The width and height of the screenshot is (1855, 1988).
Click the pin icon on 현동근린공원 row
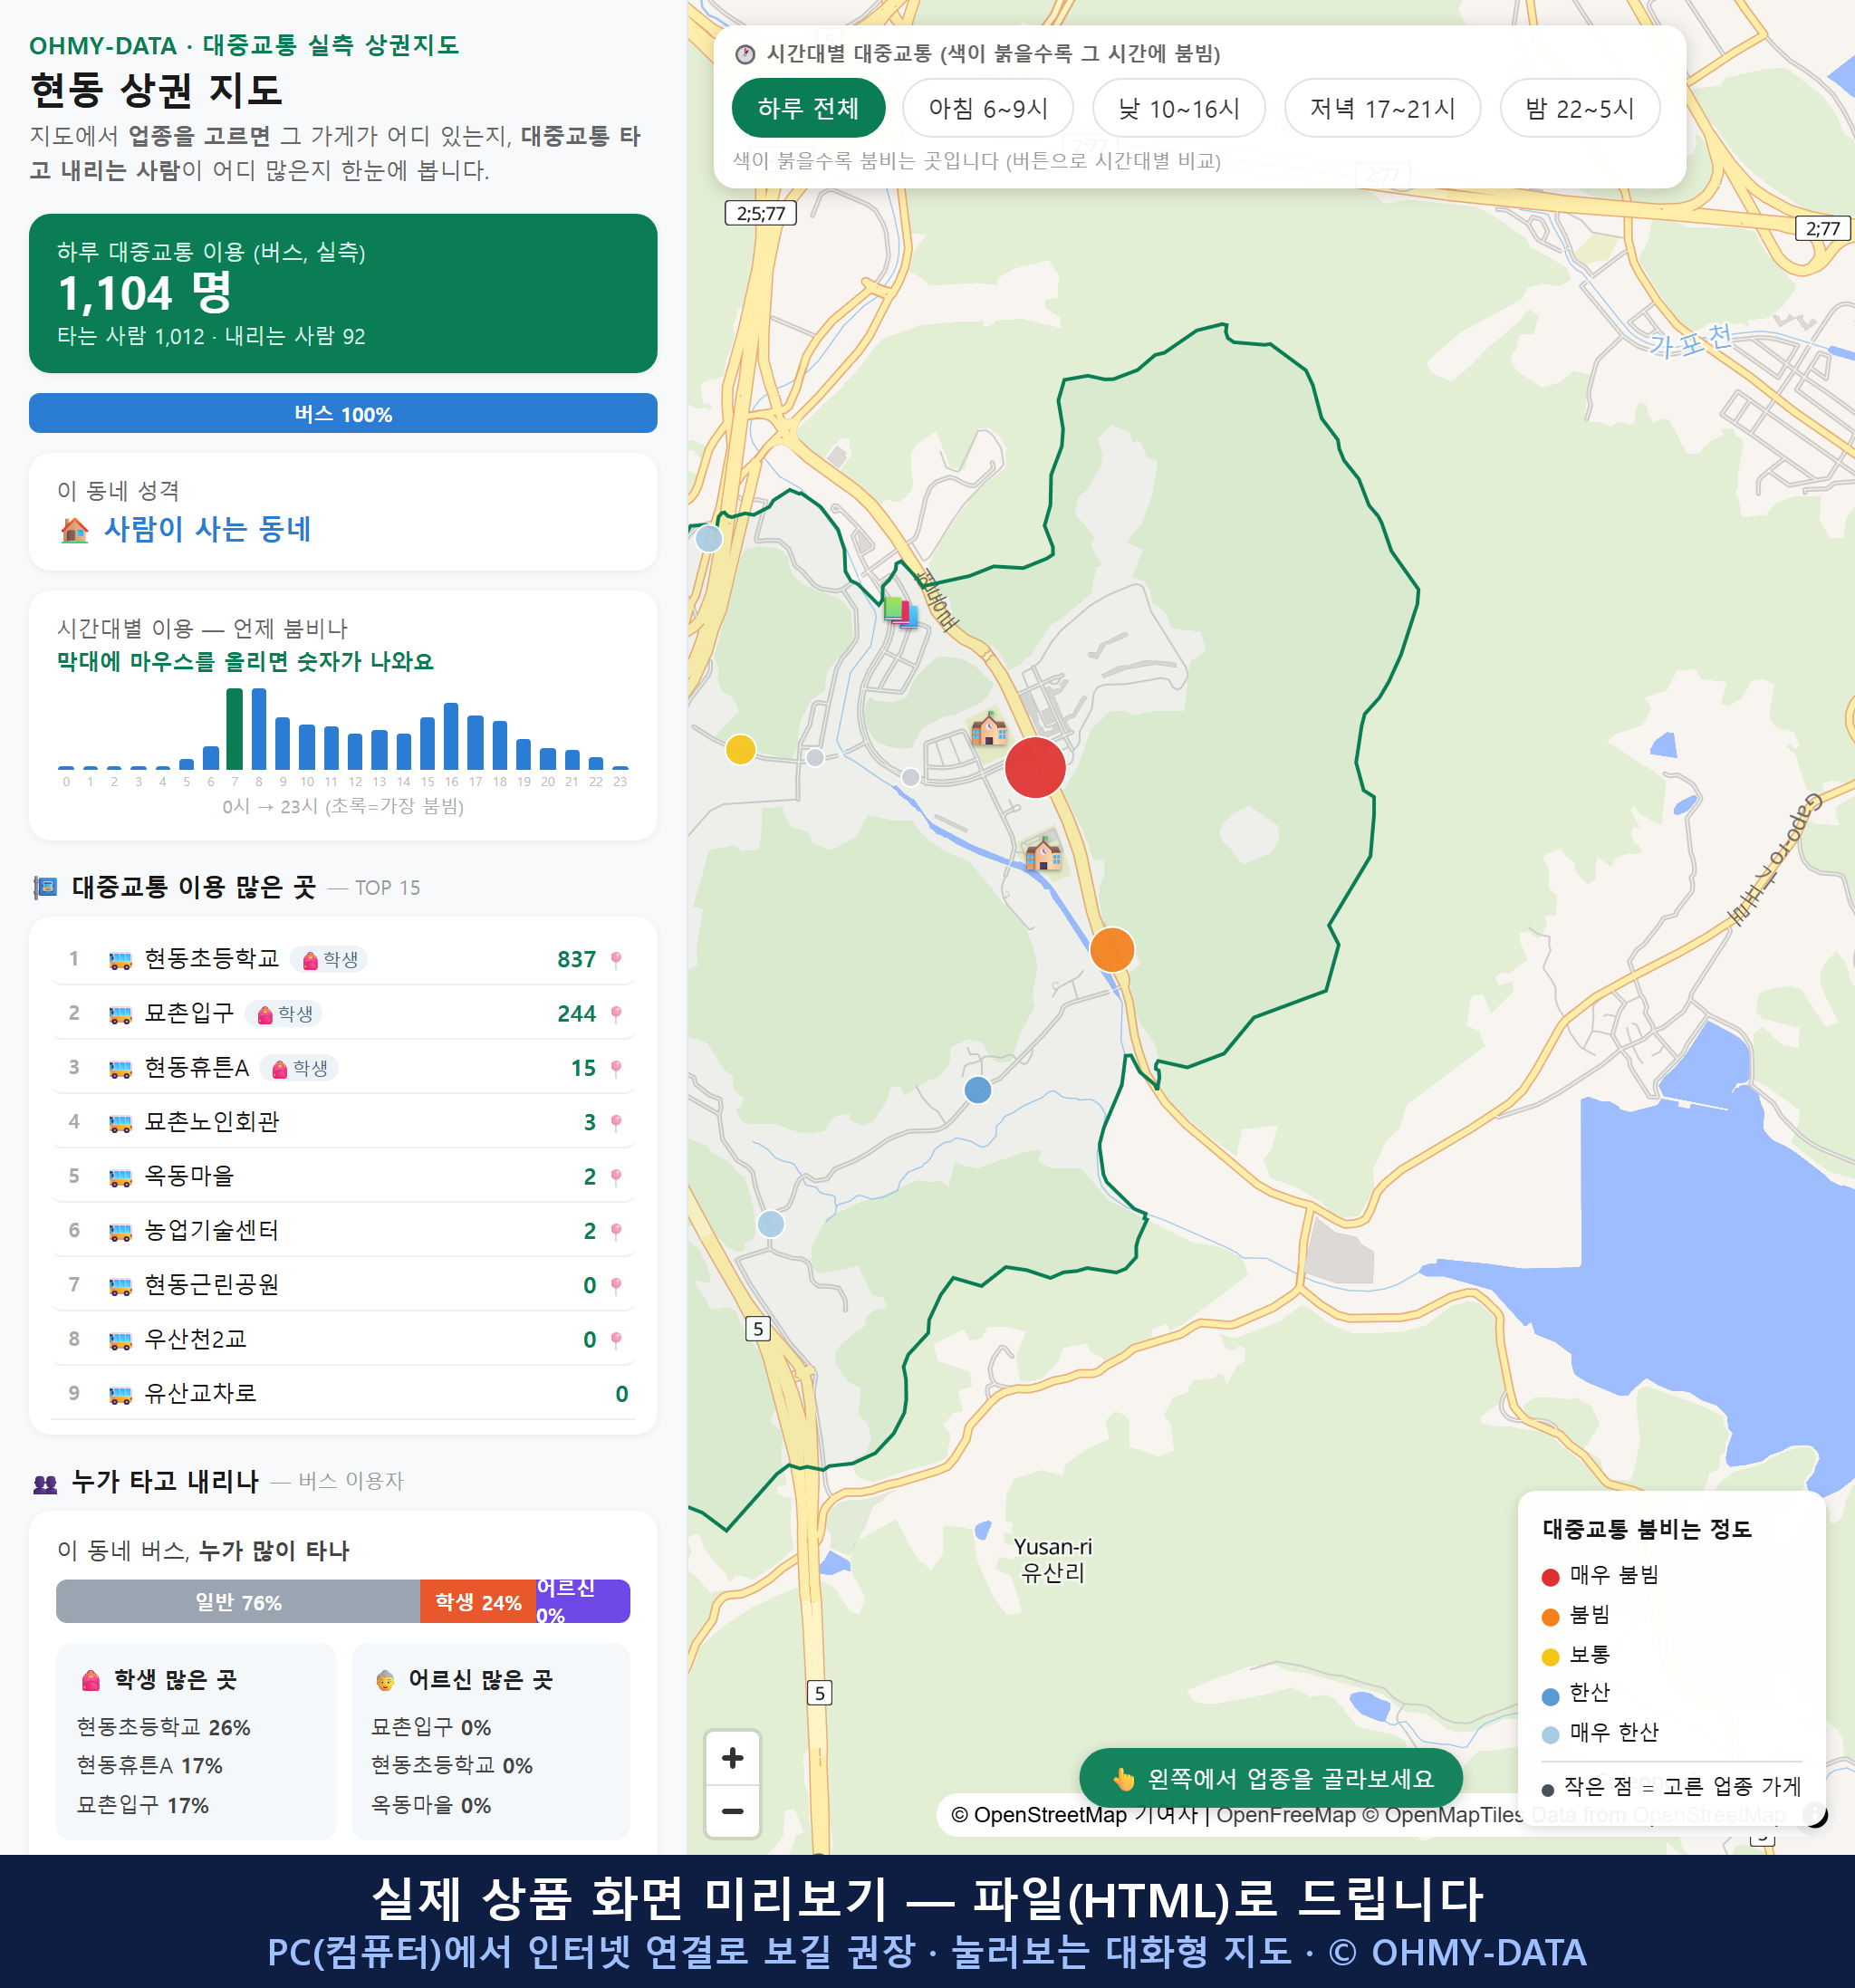pos(616,1285)
